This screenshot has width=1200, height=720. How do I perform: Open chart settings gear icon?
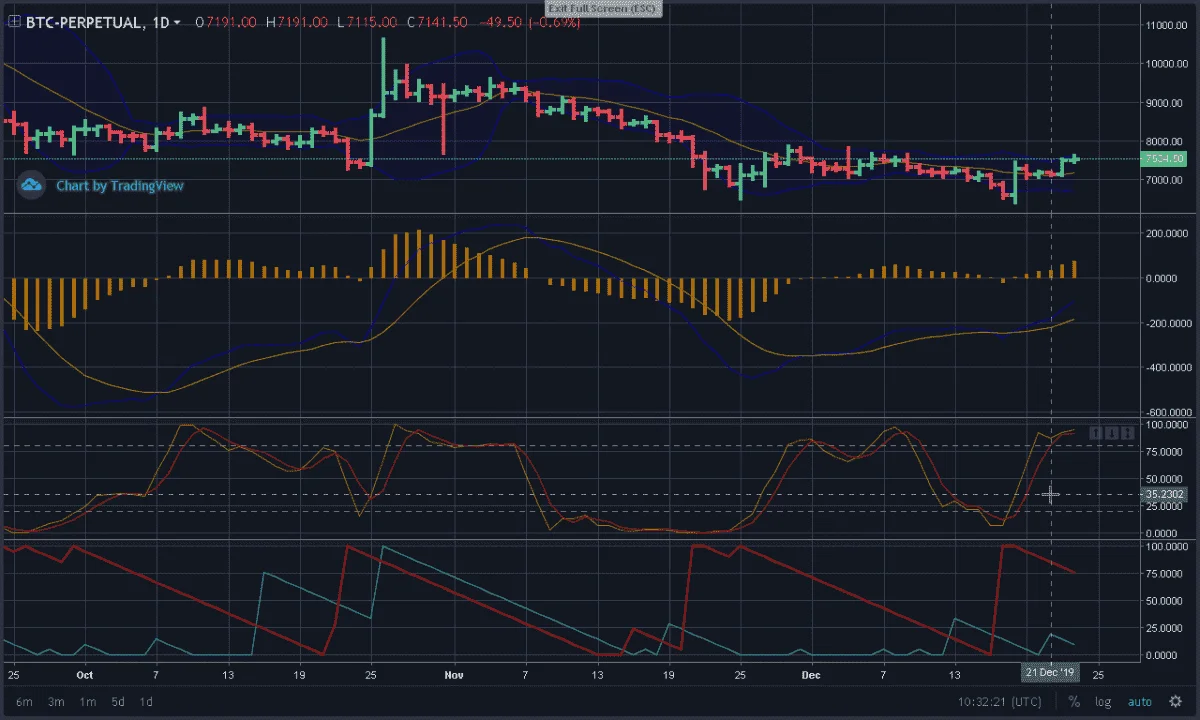pos(1177,701)
